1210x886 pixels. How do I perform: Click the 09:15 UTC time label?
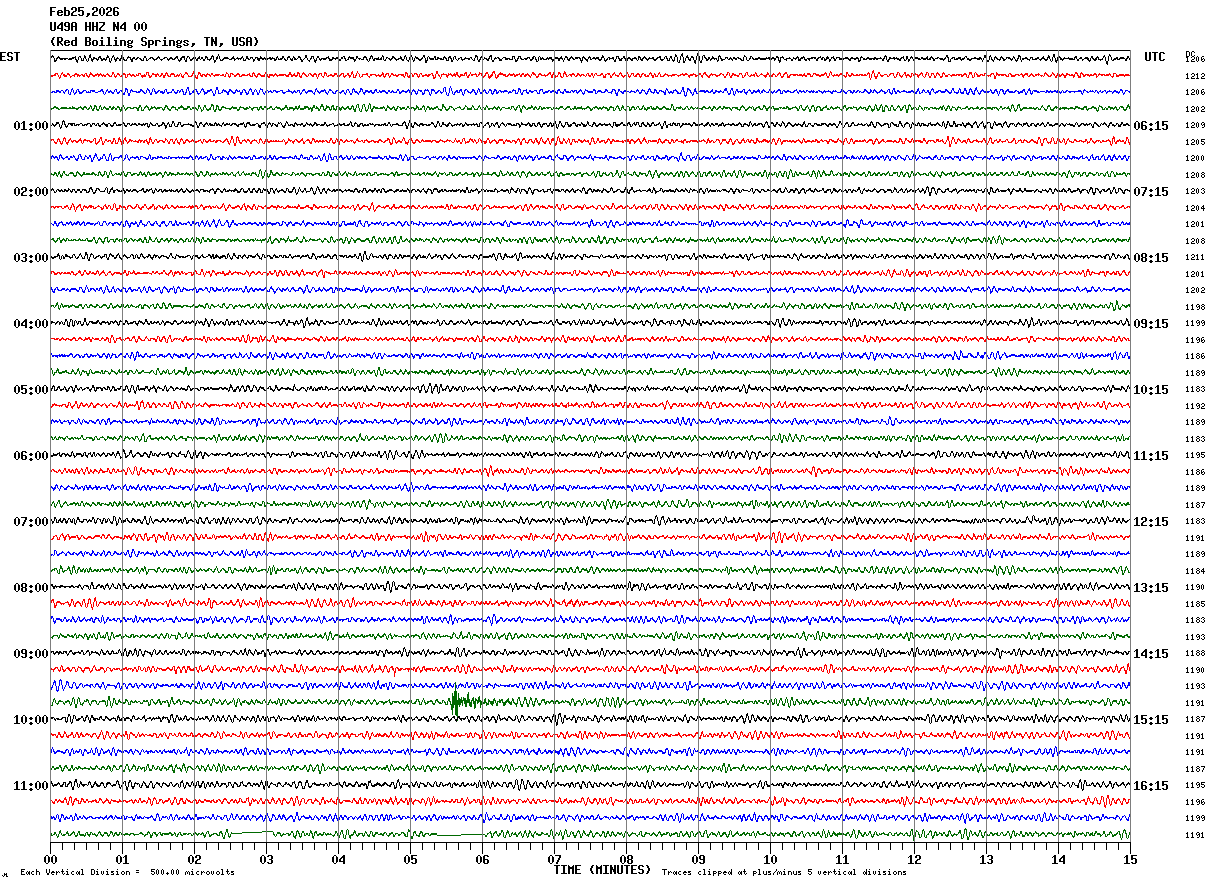click(1151, 324)
